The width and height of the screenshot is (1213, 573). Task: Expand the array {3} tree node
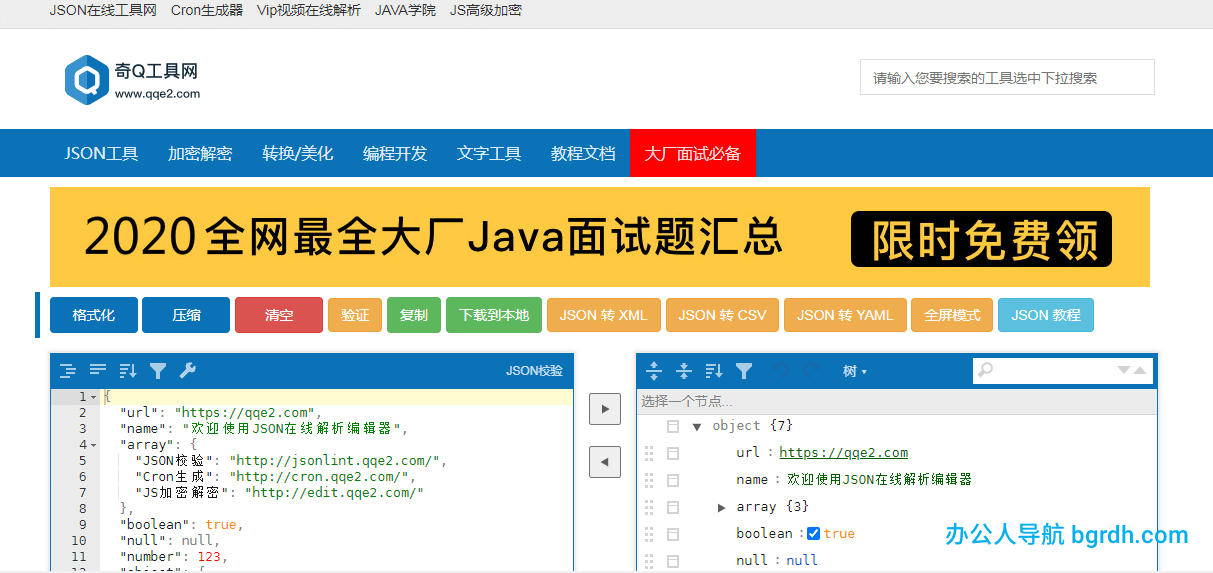click(x=722, y=507)
